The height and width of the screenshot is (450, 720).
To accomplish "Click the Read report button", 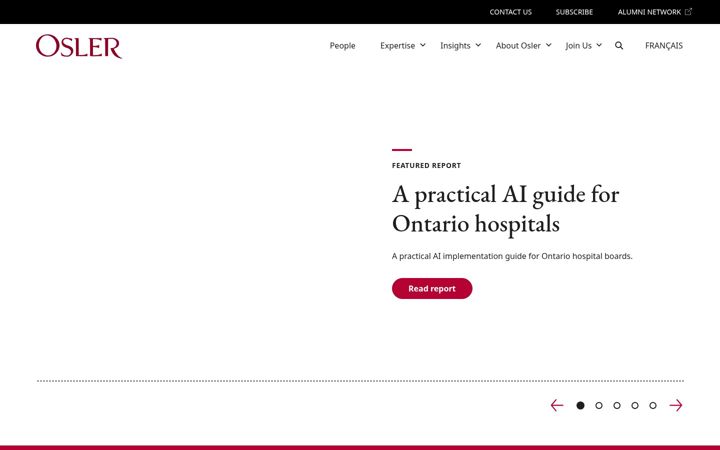I will coord(432,288).
